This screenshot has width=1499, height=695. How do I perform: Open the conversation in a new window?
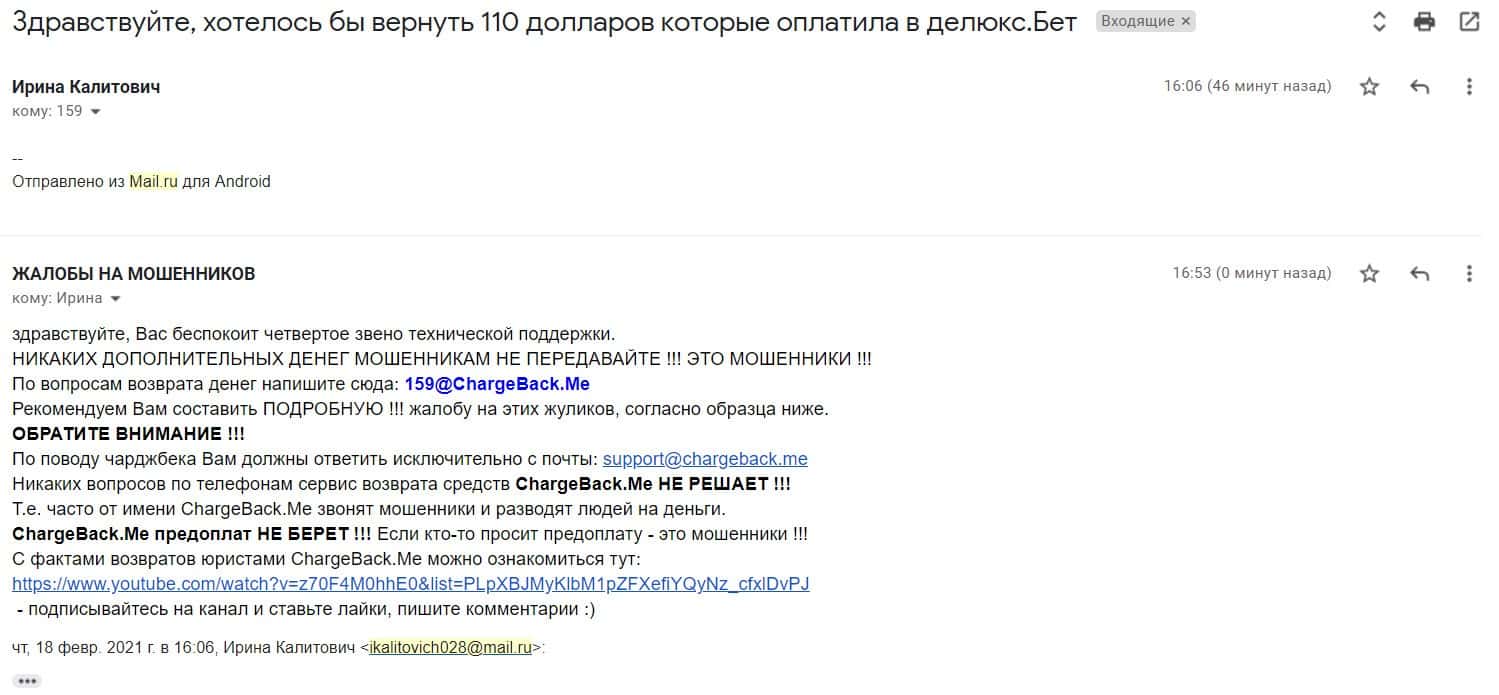(x=1469, y=22)
